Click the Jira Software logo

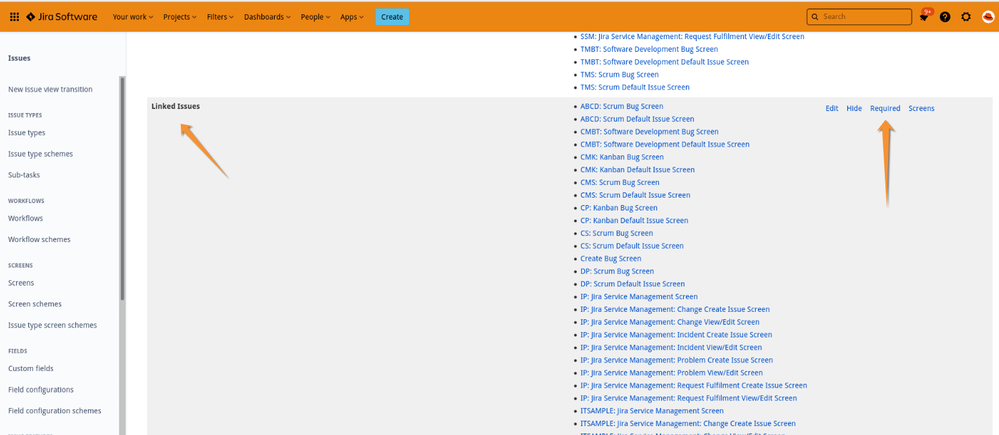62,17
